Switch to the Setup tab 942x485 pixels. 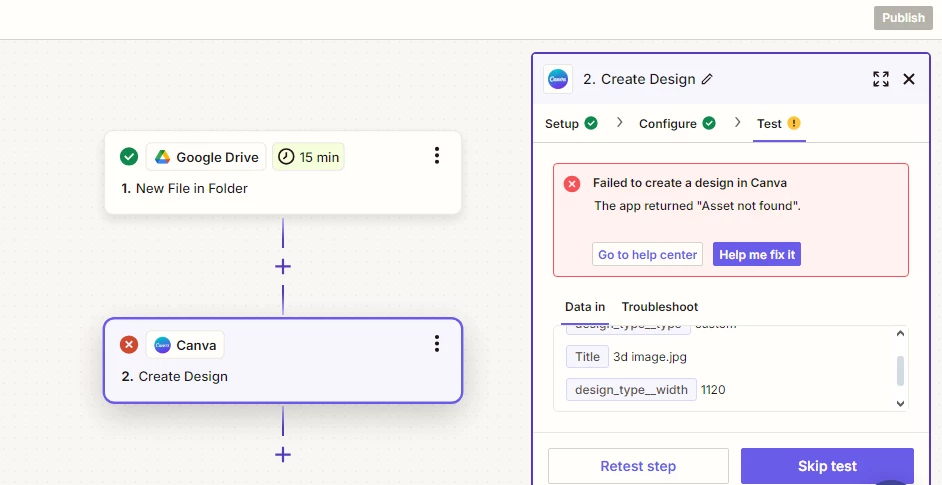coord(571,124)
